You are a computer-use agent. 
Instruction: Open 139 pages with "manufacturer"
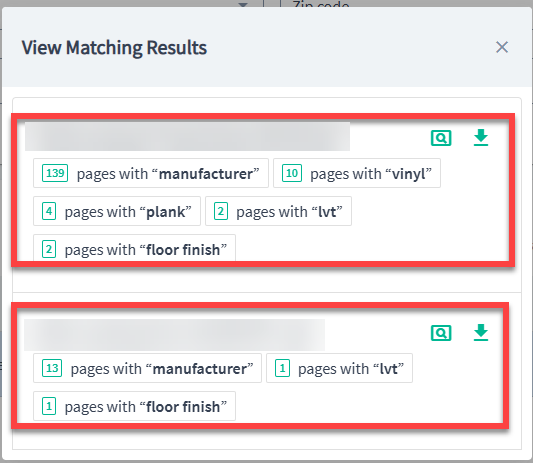click(x=151, y=173)
